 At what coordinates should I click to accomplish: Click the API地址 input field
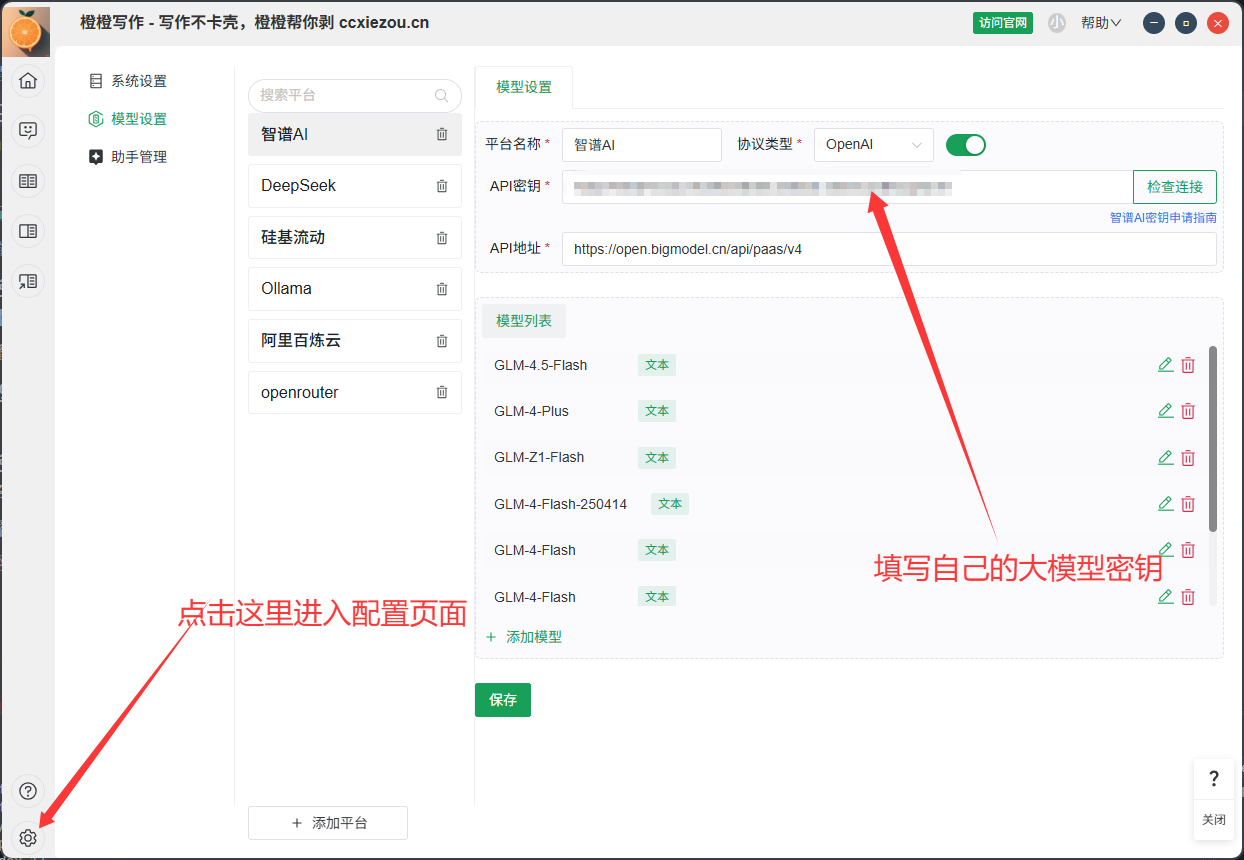[888, 249]
